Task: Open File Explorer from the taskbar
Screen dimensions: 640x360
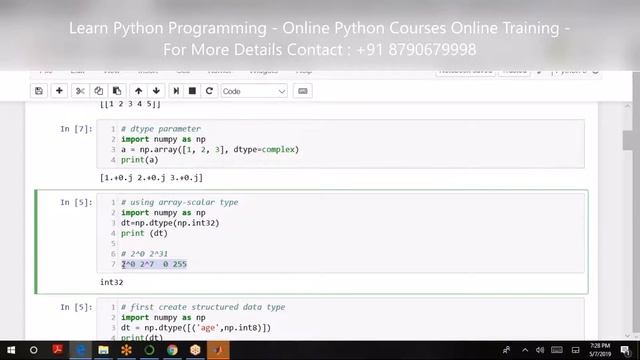Action: coord(103,350)
